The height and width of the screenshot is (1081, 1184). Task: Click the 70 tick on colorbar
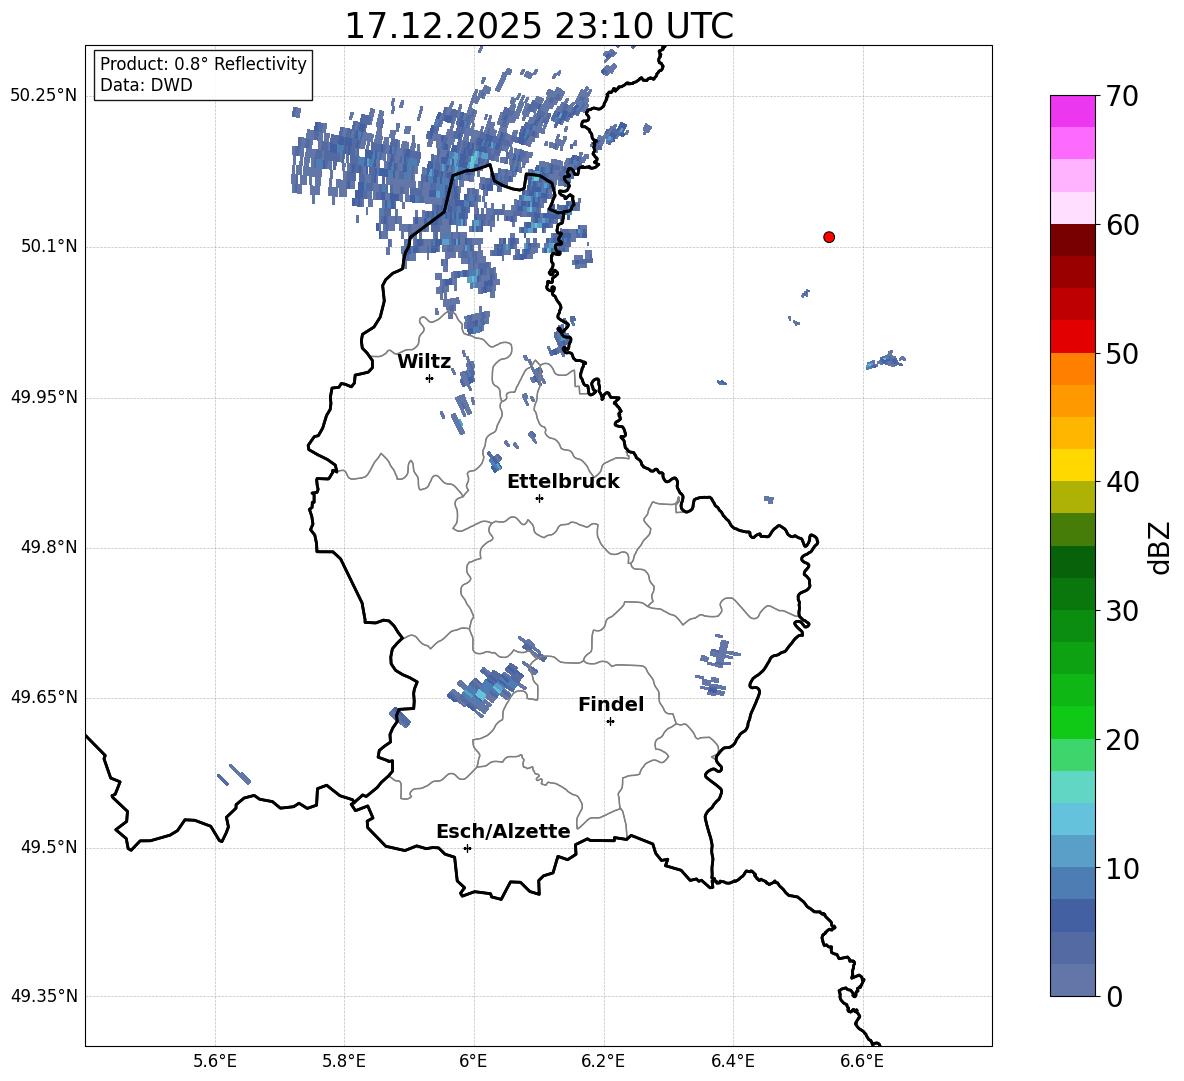click(1122, 96)
